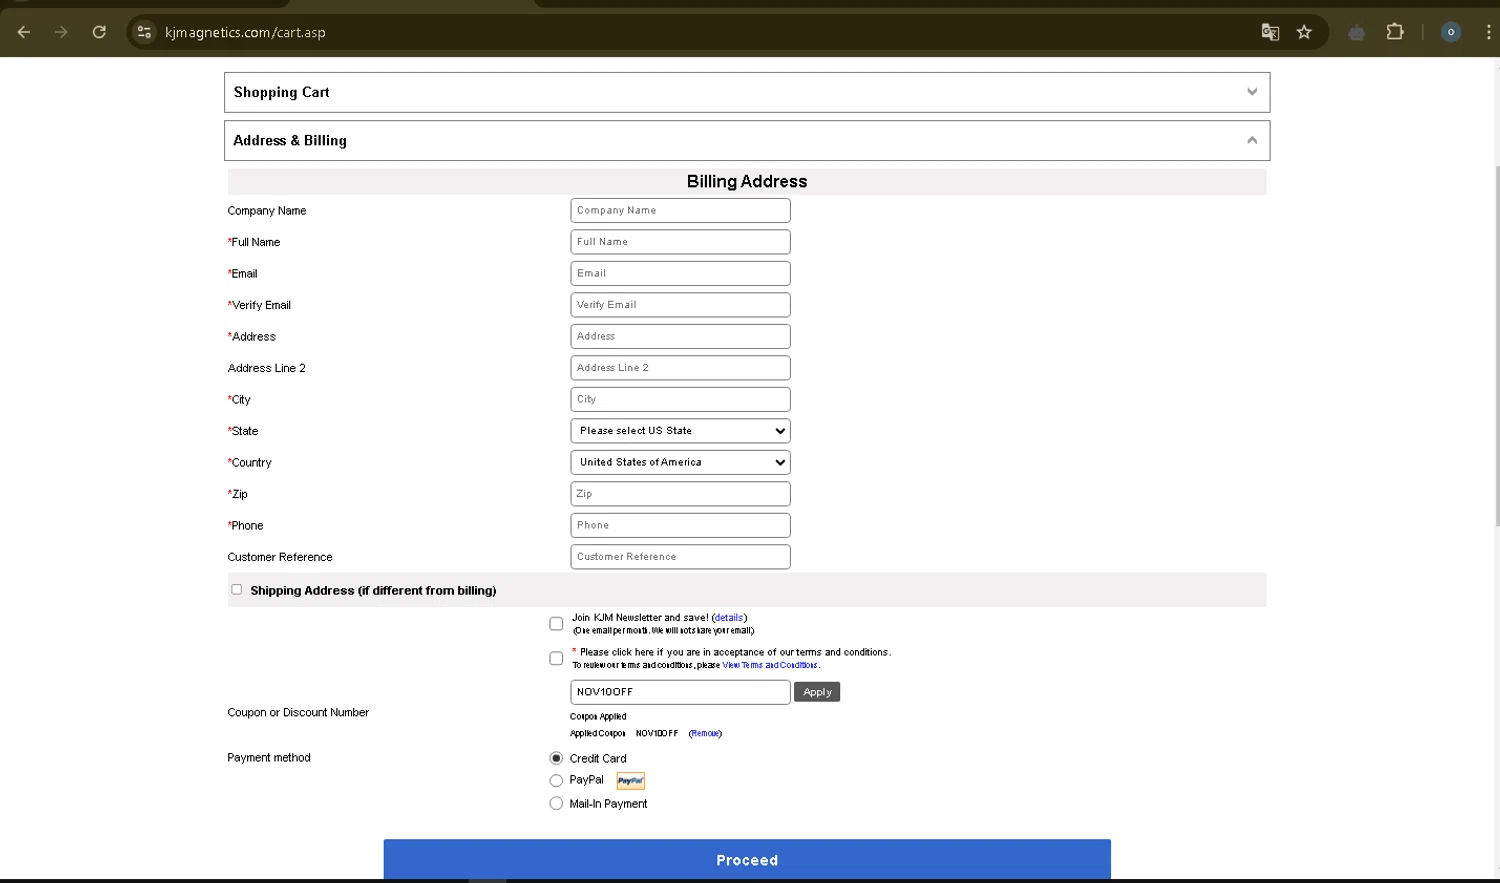Accept the terms and conditions checkbox

point(556,658)
